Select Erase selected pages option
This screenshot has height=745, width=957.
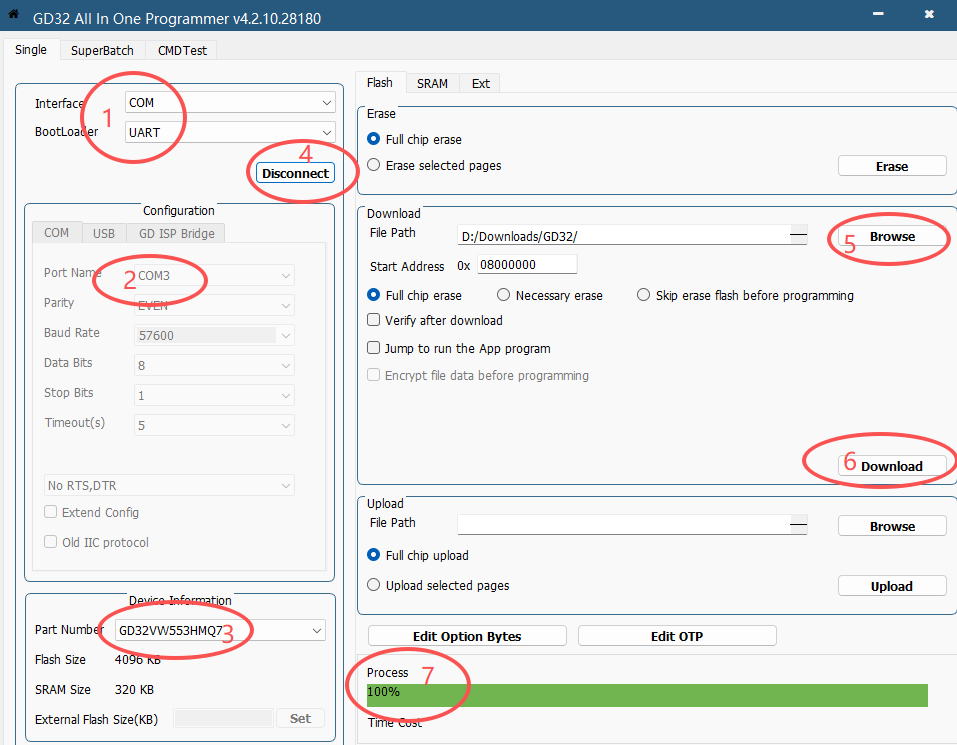click(x=374, y=165)
